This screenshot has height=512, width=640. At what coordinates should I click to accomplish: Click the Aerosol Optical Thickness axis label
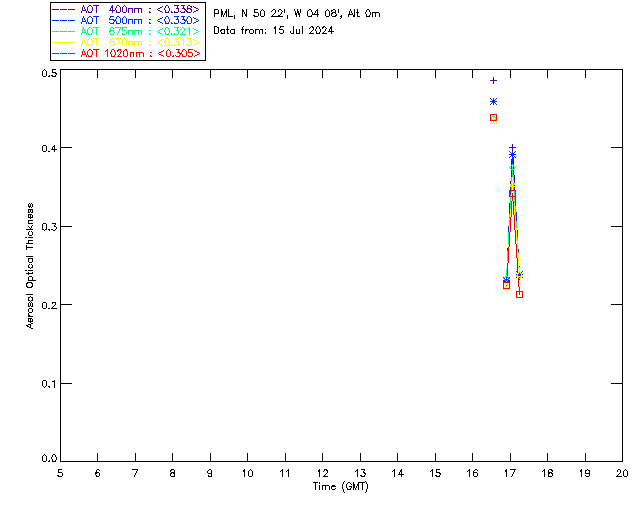pyautogui.click(x=30, y=266)
